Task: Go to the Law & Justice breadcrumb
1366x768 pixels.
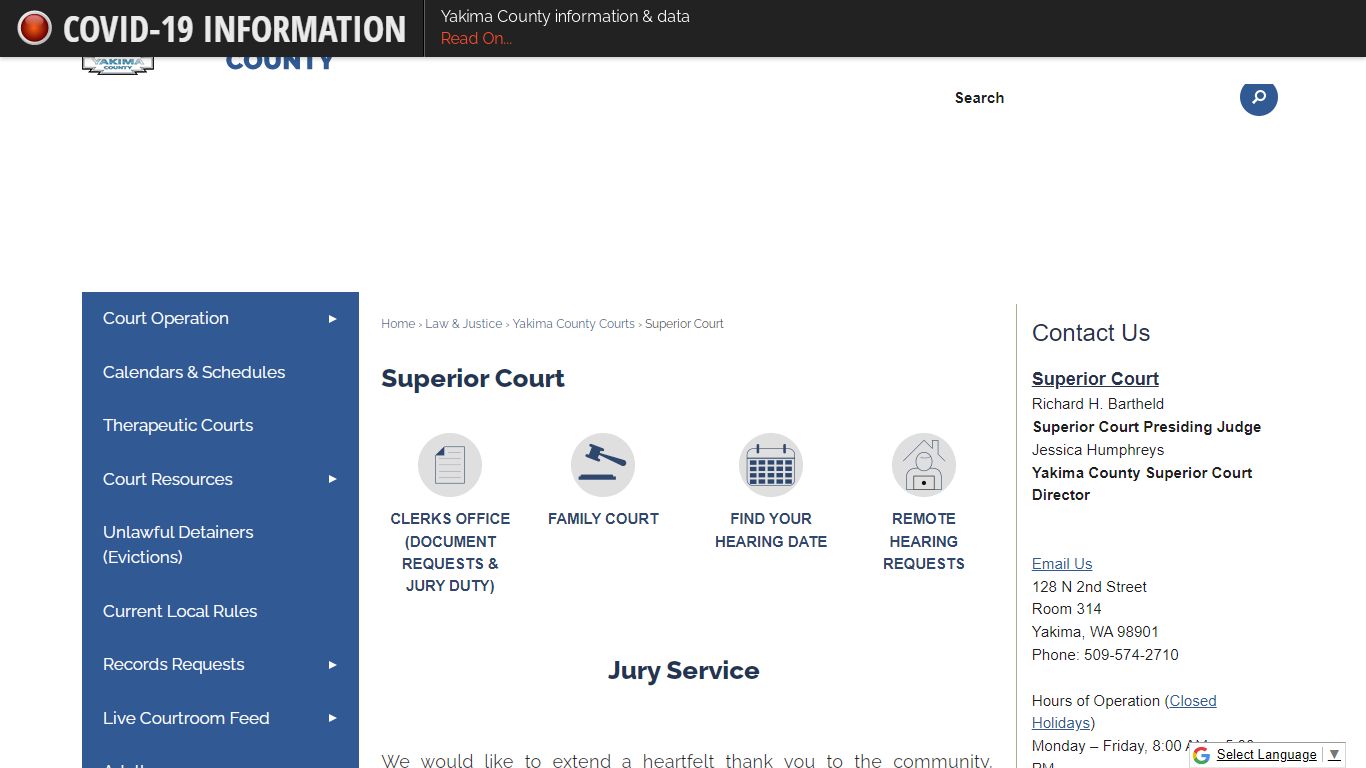Action: [x=464, y=324]
